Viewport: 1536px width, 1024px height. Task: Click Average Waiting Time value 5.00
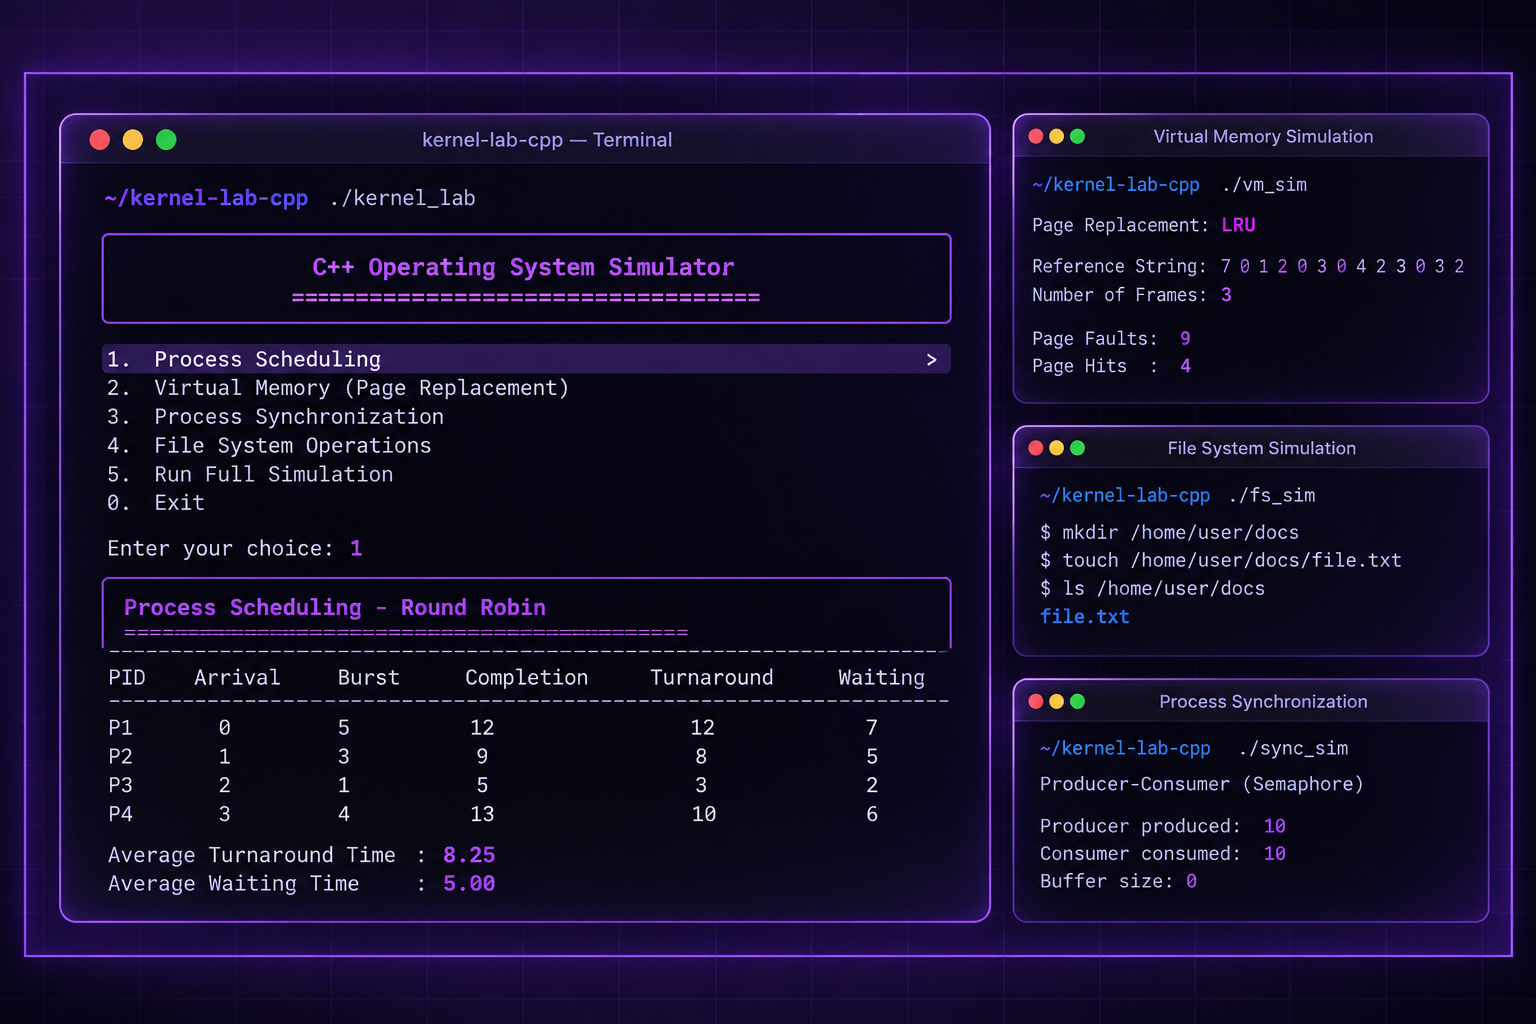click(x=469, y=884)
